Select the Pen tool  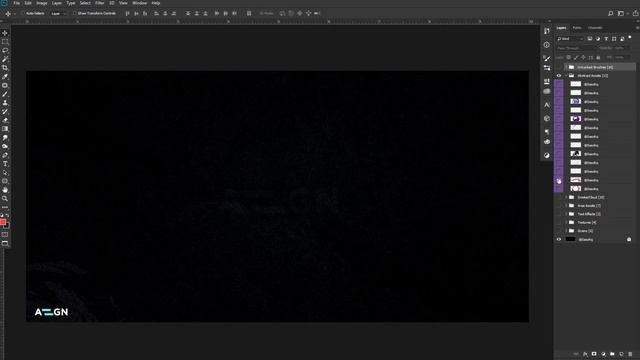[x=5, y=155]
